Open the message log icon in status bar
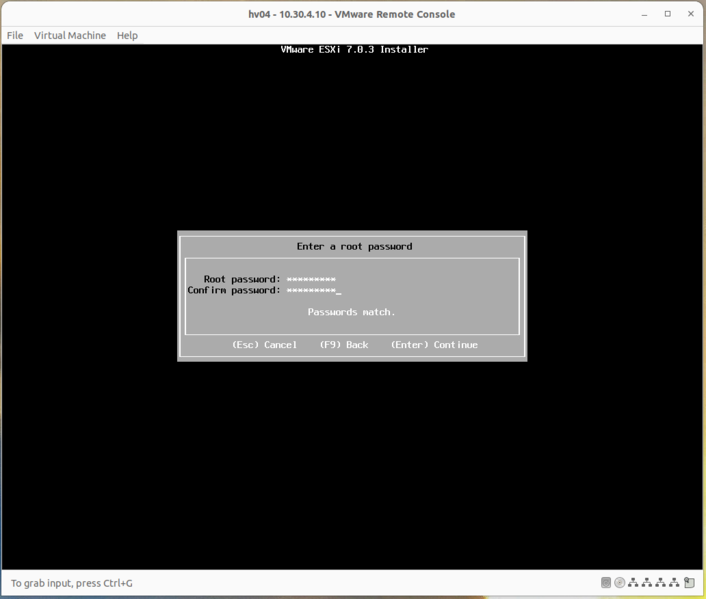This screenshot has width=706, height=599. click(x=689, y=583)
